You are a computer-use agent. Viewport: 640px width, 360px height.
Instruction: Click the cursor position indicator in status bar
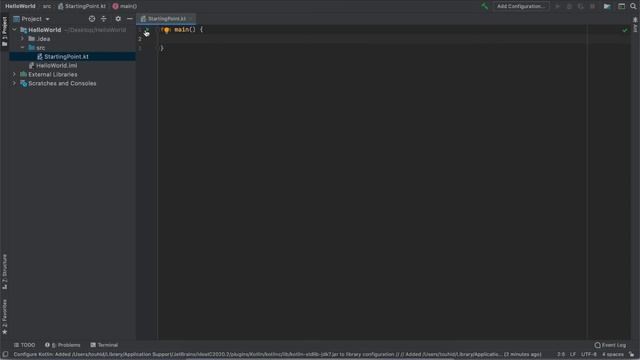pos(561,354)
